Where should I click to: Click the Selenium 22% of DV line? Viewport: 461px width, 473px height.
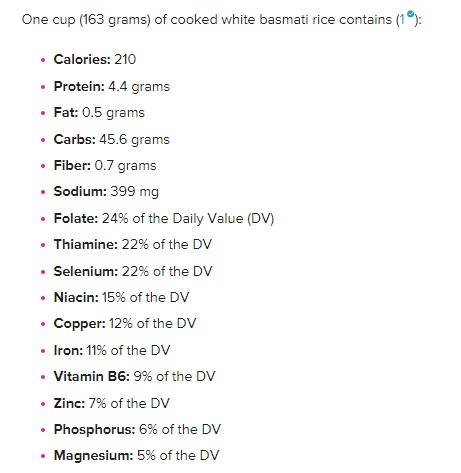pyautogui.click(x=133, y=271)
